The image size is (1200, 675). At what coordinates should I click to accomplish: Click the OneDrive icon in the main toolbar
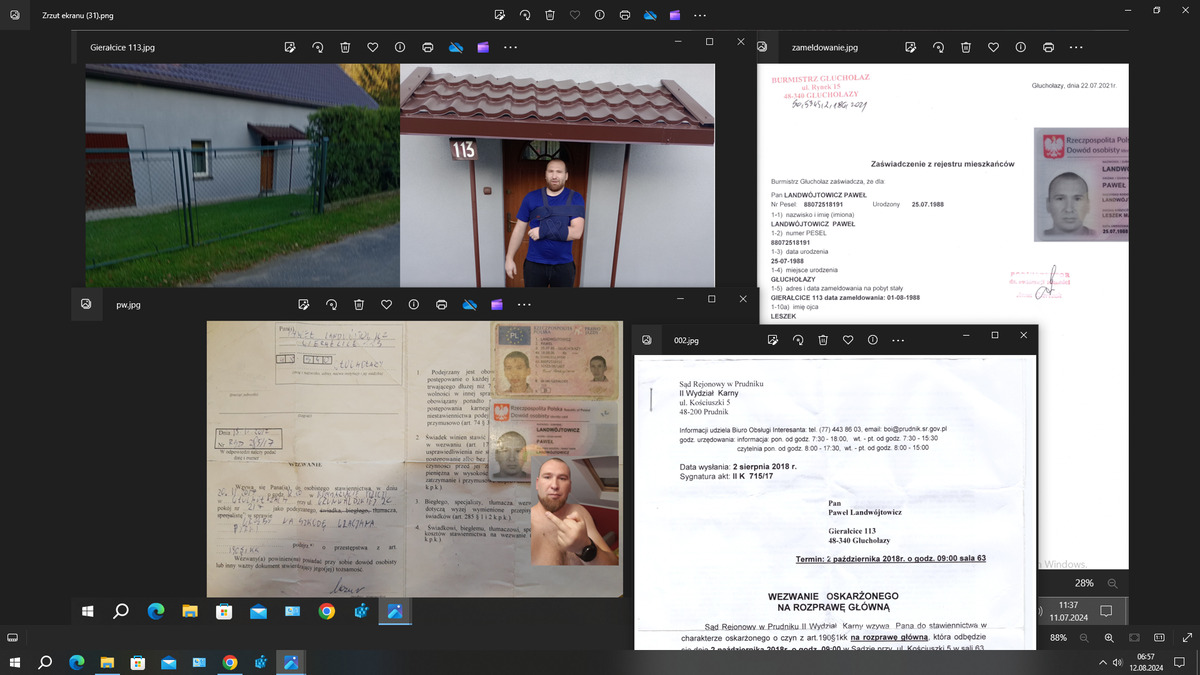pos(650,15)
